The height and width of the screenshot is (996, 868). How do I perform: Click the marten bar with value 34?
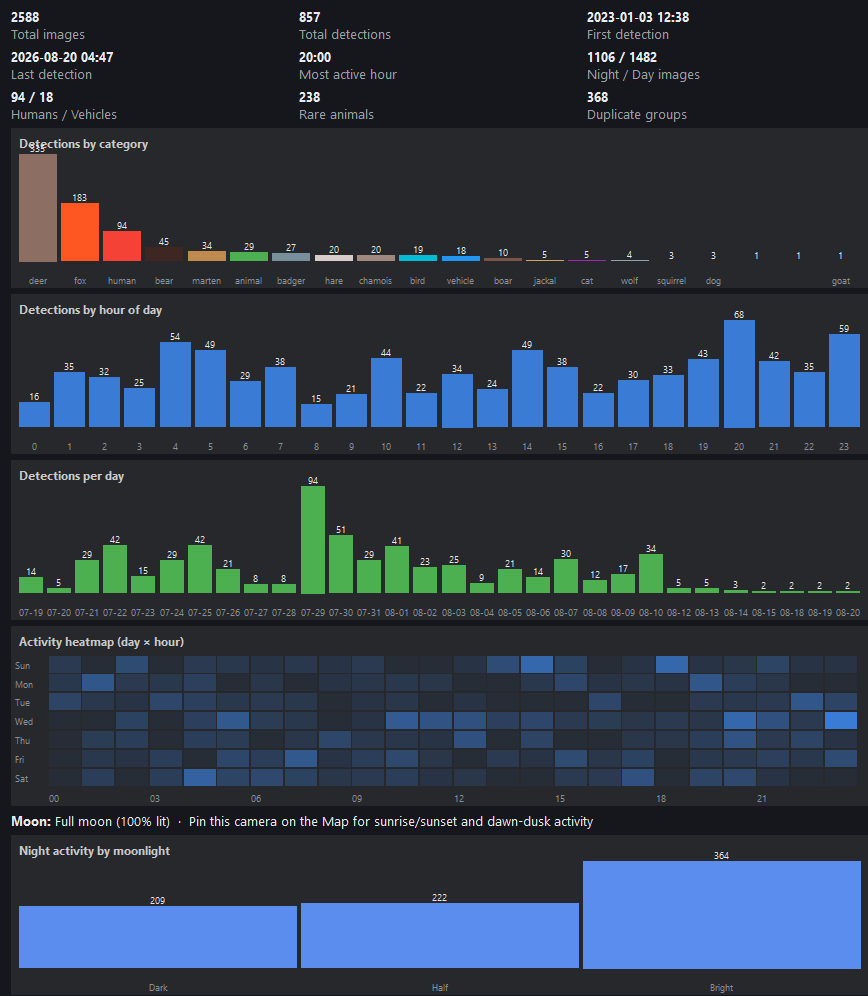click(207, 257)
